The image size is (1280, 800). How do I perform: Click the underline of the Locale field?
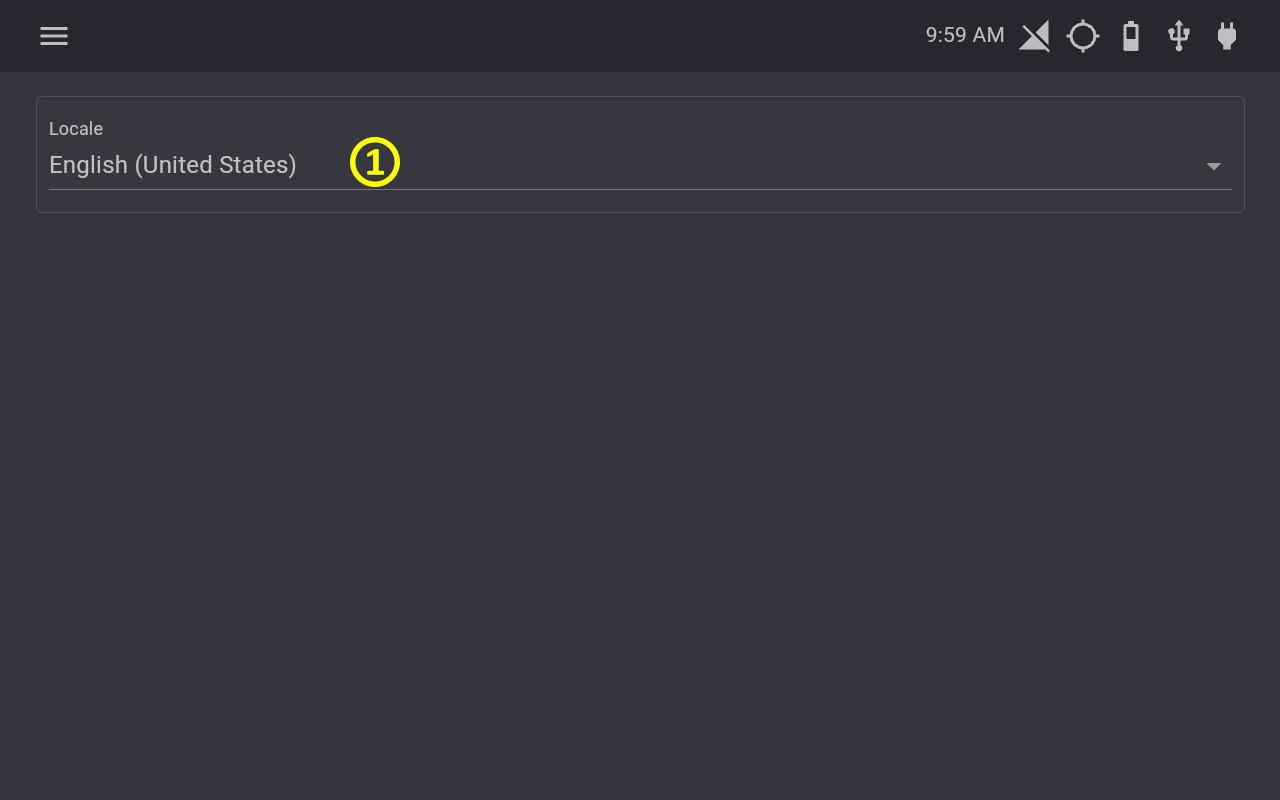click(640, 189)
